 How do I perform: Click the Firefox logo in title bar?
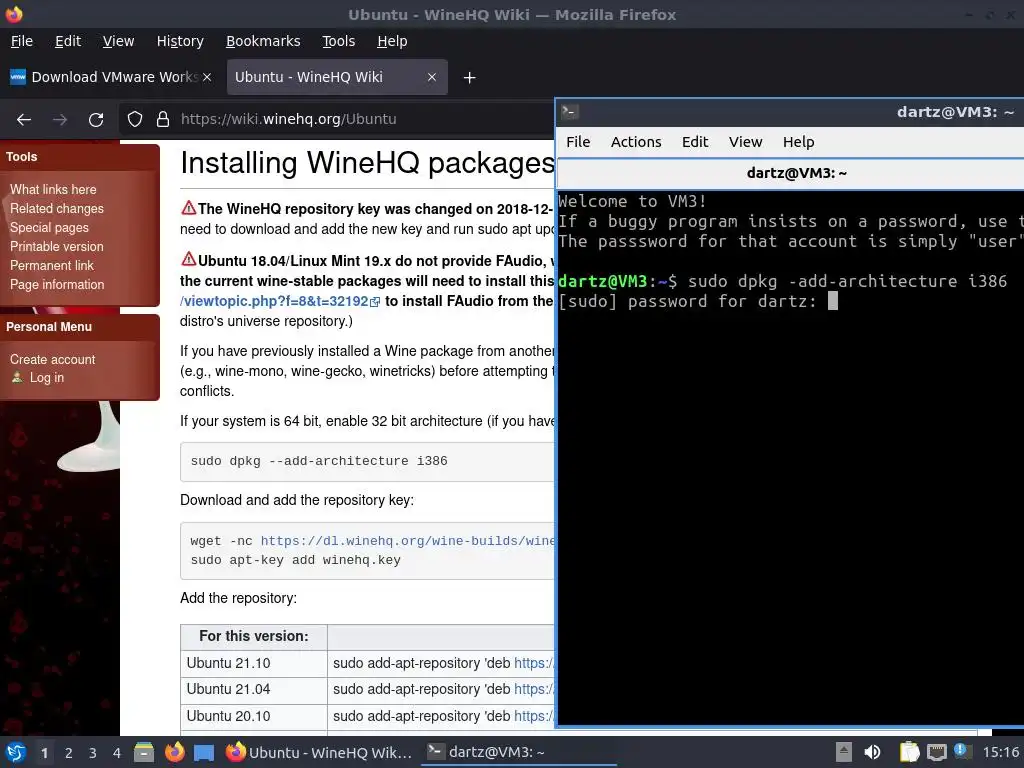14,14
